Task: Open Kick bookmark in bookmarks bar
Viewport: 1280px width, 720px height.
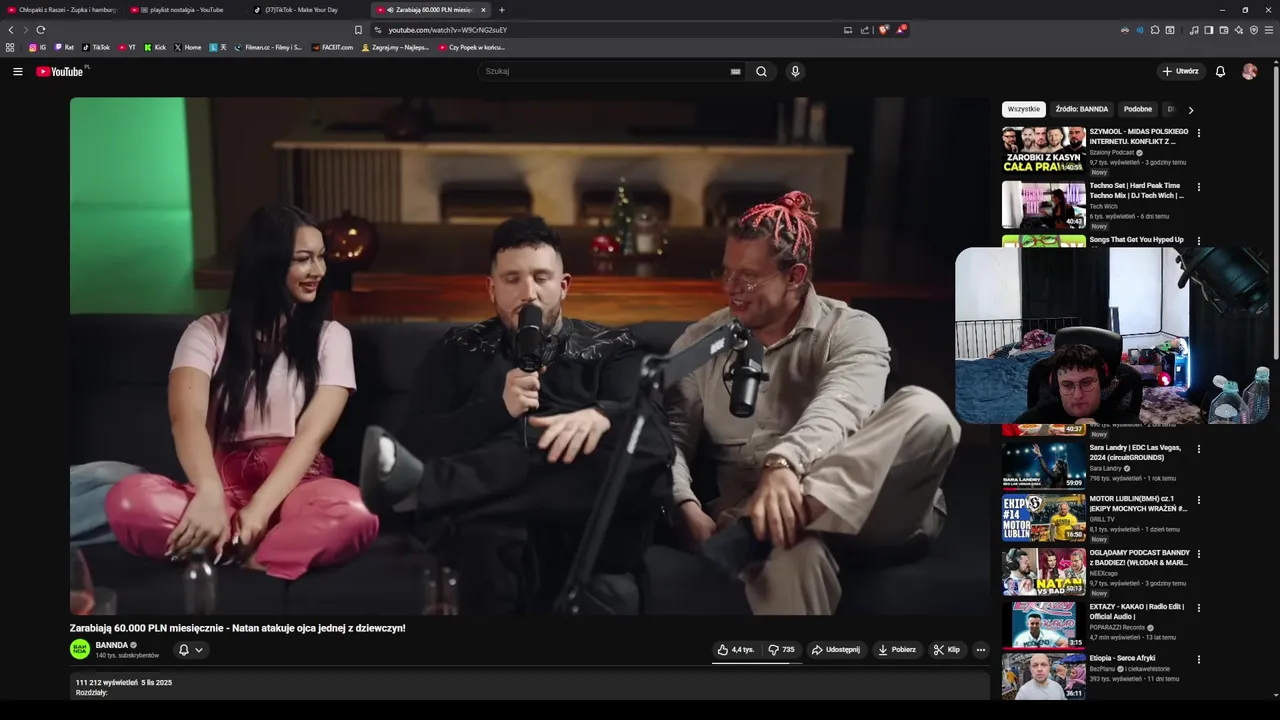Action: click(x=155, y=47)
